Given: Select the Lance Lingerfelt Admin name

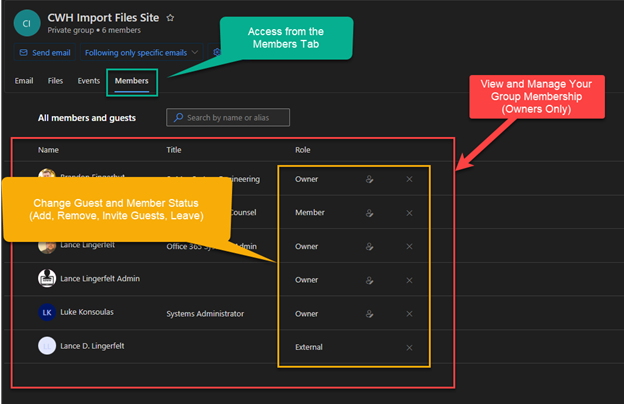Looking at the screenshot, I should [x=100, y=279].
